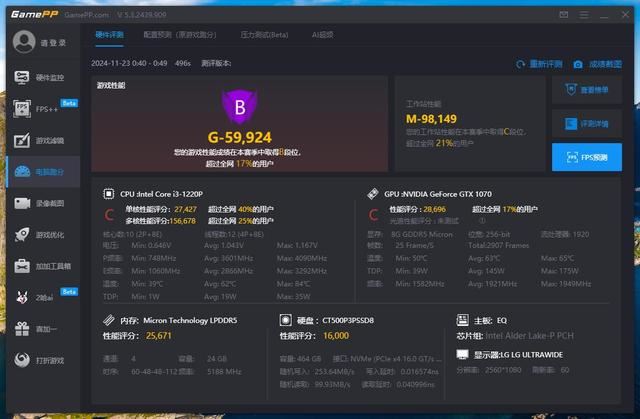640x419 pixels.
Task: Click the test date 2024-11-23 0:40 - 0:49
Action: pos(129,63)
